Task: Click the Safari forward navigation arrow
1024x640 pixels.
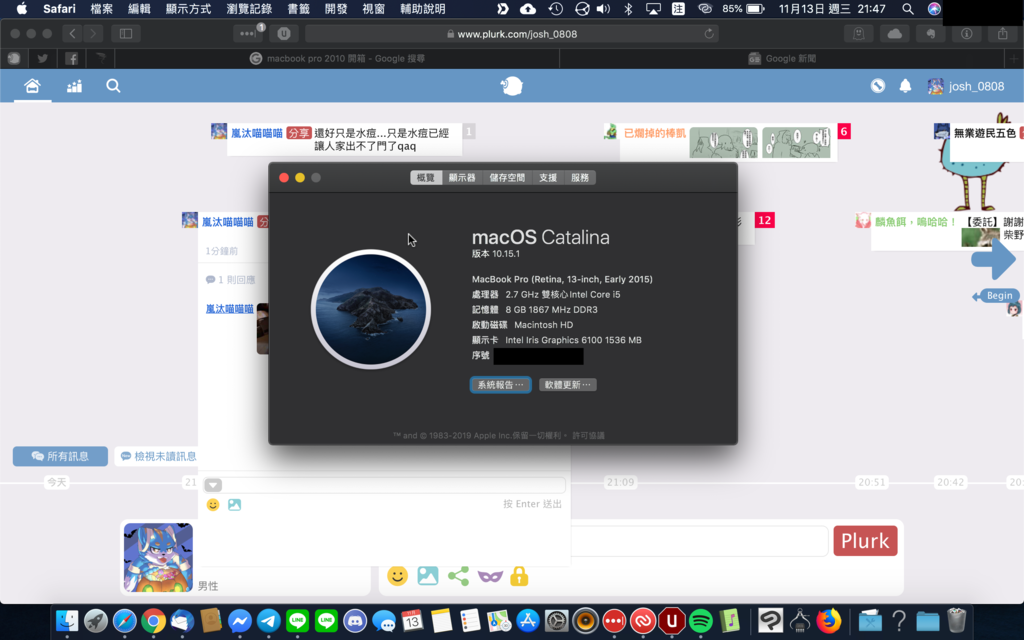Action: [x=93, y=33]
